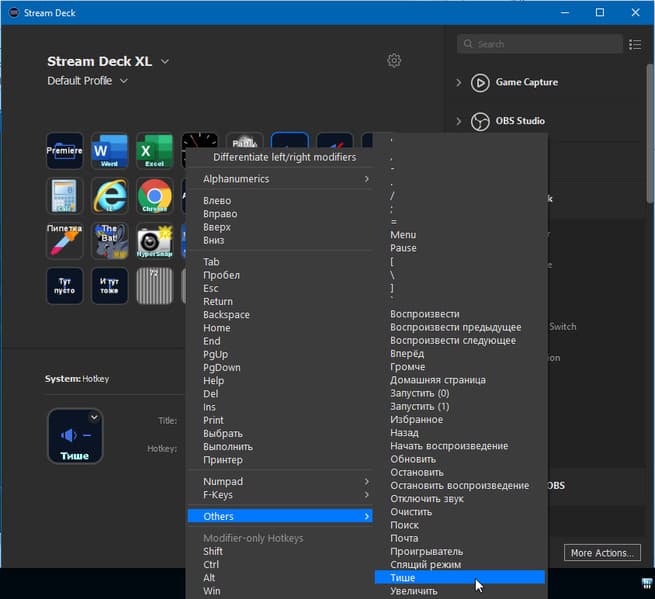Select Backspace in the hotkey menu

(x=226, y=315)
